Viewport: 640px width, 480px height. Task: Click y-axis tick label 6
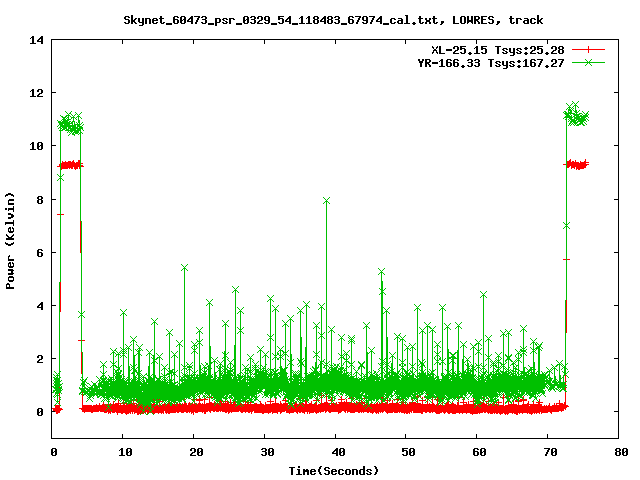tap(40, 253)
